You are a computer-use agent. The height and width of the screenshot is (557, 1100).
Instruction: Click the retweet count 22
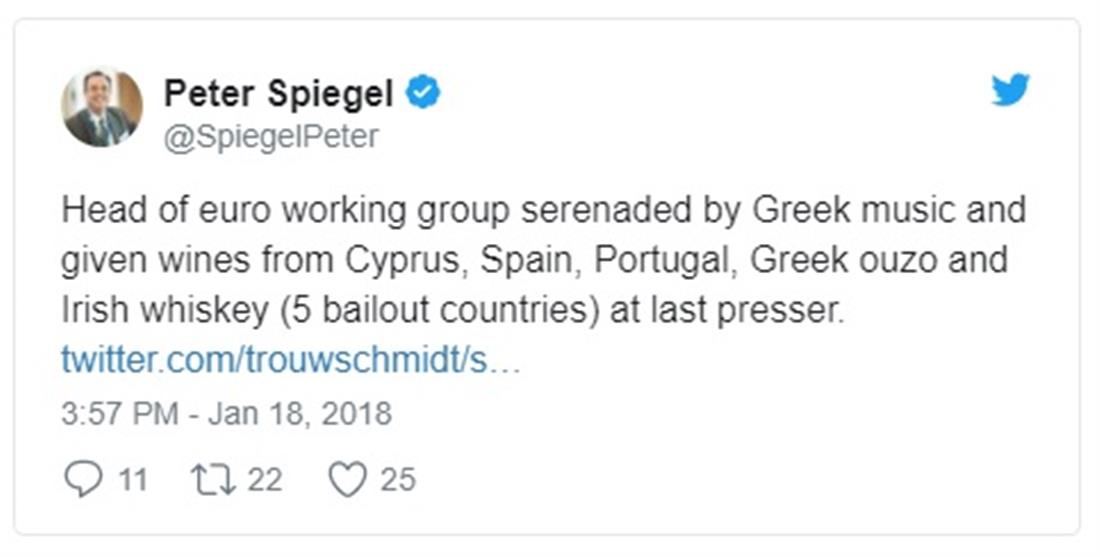pyautogui.click(x=264, y=480)
